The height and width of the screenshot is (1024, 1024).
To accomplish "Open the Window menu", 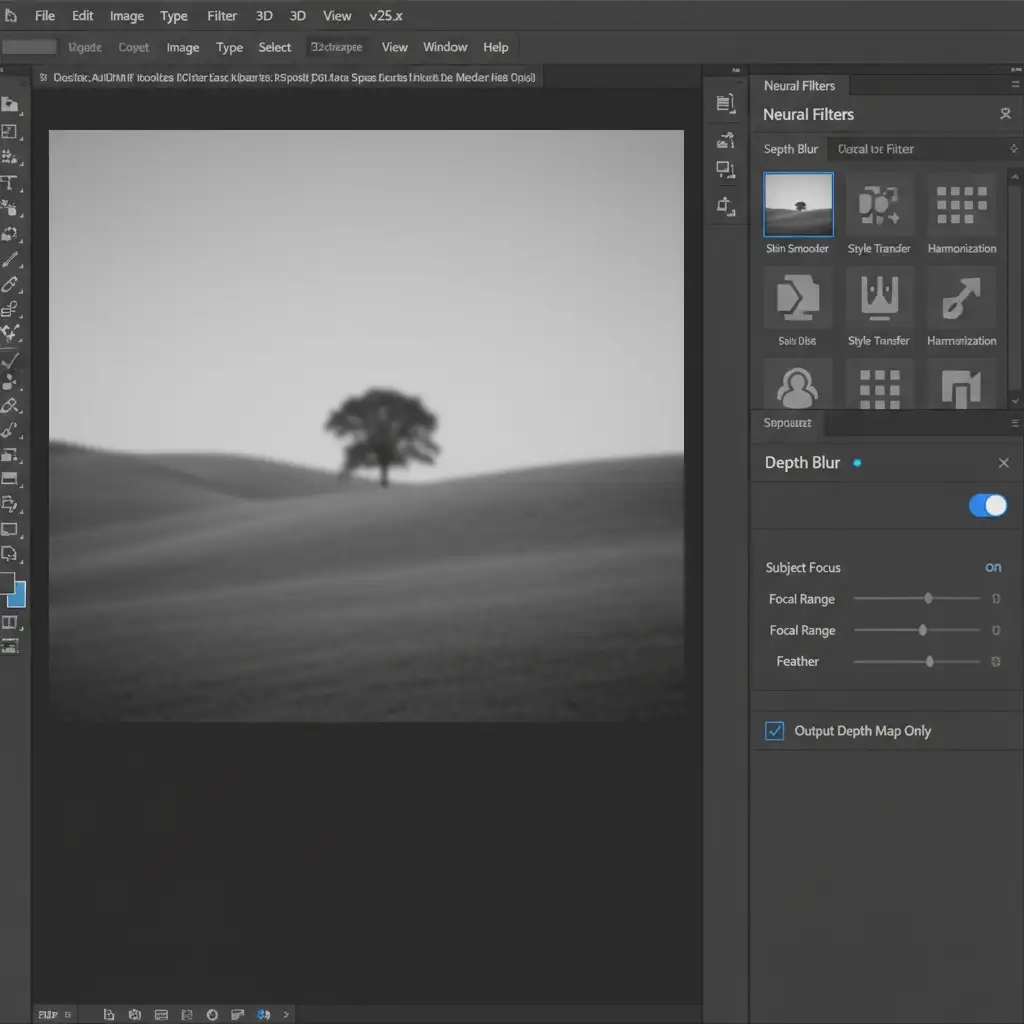I will pos(445,47).
